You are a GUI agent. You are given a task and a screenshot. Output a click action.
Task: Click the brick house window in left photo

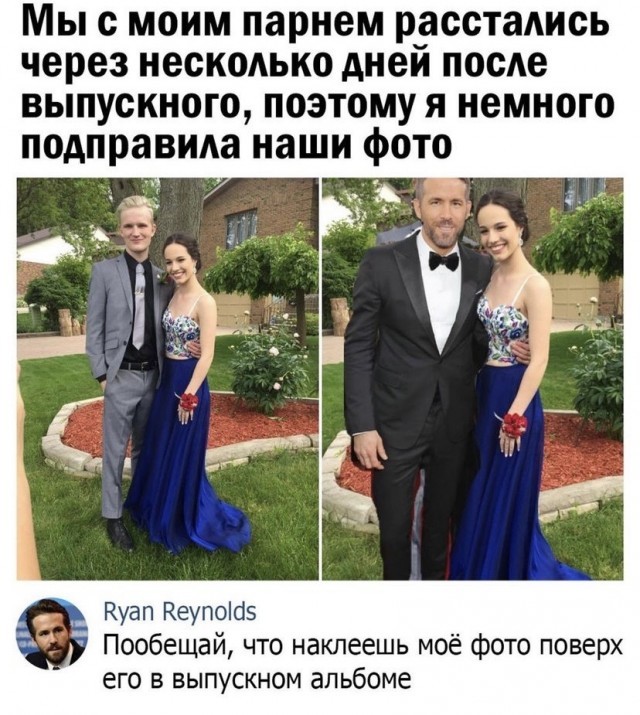pos(242,229)
